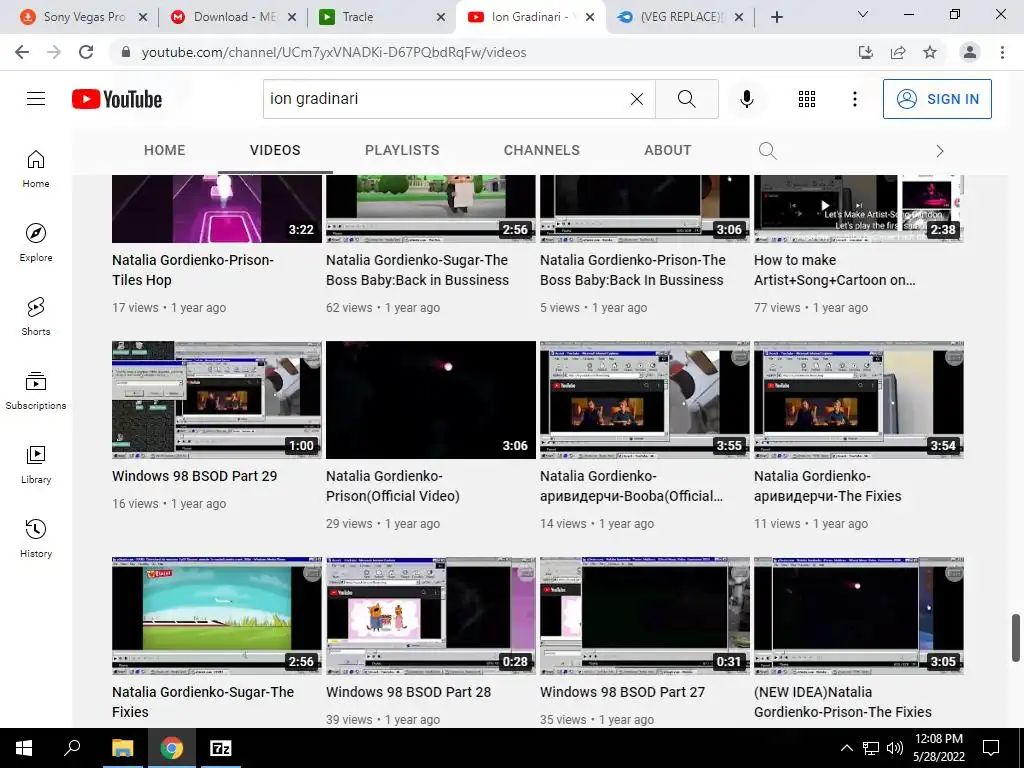Open the notification center icon
This screenshot has width=1024, height=768.
pyautogui.click(x=991, y=748)
